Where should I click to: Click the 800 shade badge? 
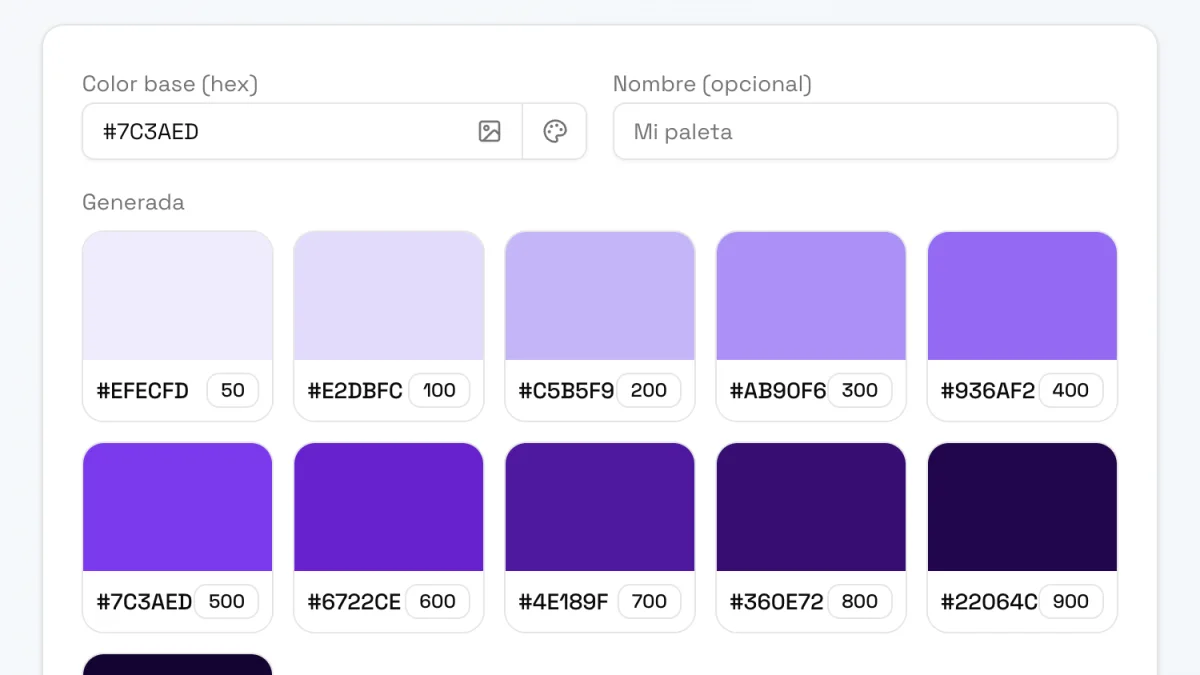[x=860, y=601]
